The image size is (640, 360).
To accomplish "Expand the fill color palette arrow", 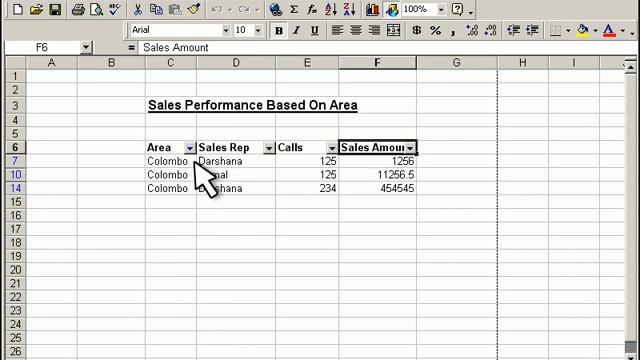I will (x=596, y=30).
